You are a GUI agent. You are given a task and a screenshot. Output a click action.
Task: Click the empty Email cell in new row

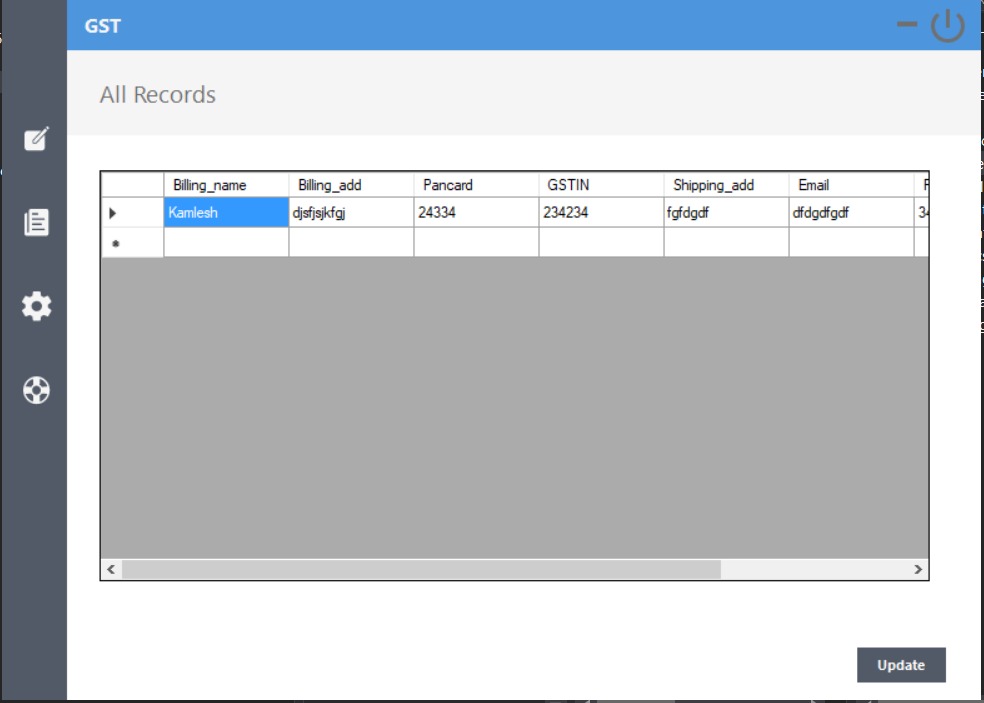(x=851, y=242)
